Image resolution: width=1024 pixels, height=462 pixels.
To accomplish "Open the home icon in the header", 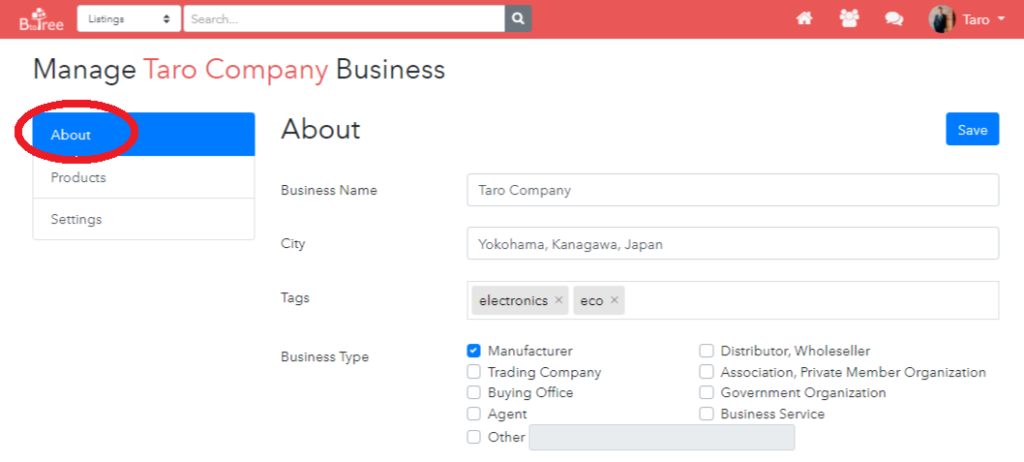I will pos(804,19).
